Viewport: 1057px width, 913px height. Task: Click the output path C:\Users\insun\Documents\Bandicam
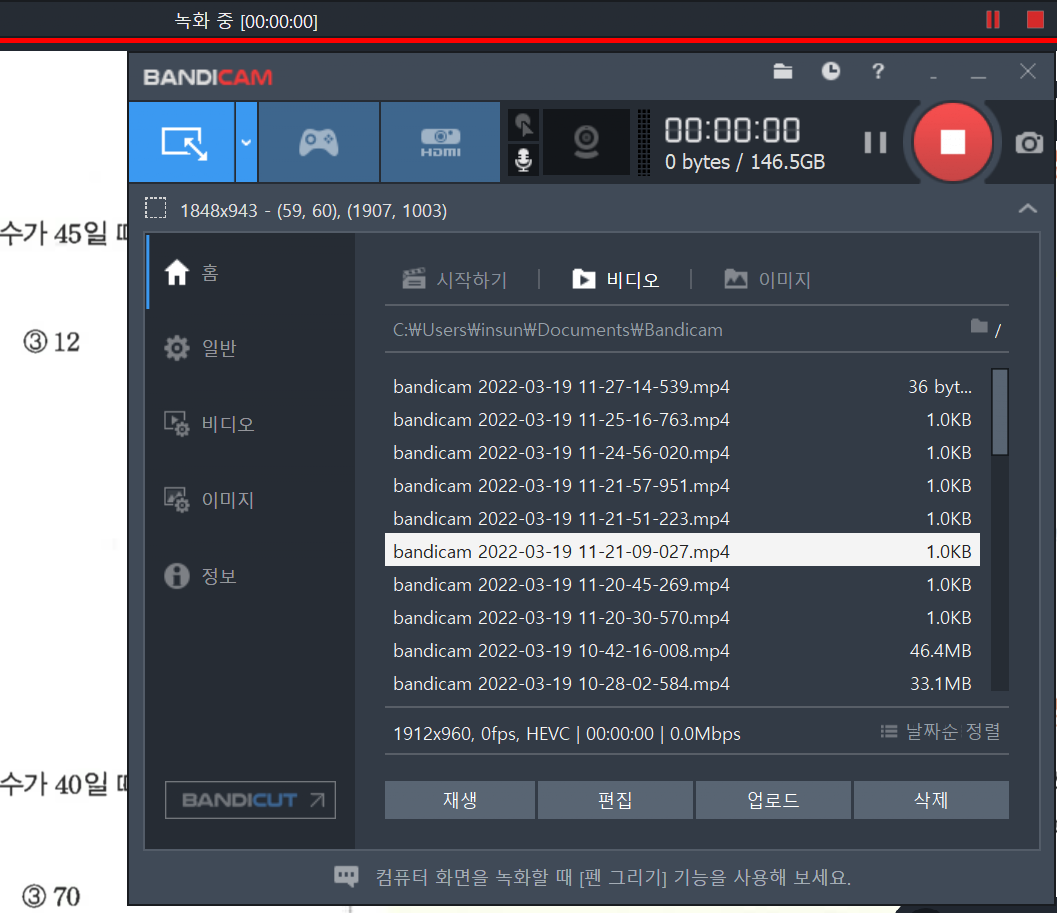(557, 330)
